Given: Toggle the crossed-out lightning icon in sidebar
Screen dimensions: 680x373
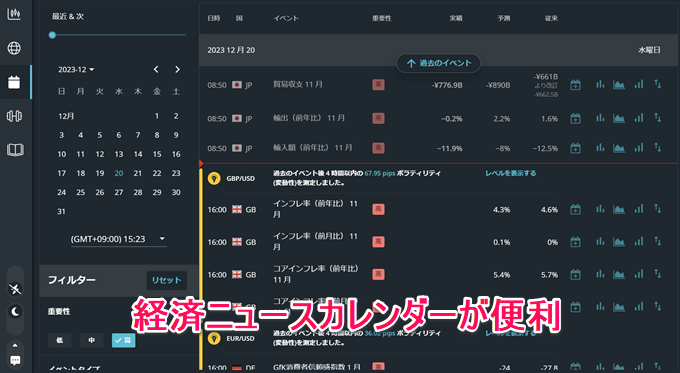Looking at the screenshot, I should pyautogui.click(x=15, y=289).
